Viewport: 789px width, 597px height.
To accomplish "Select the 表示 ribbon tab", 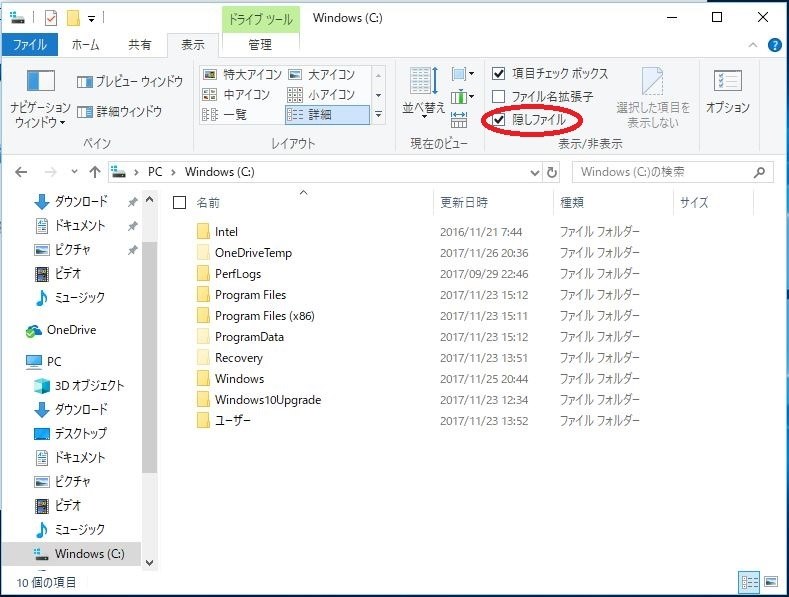I will 193,45.
